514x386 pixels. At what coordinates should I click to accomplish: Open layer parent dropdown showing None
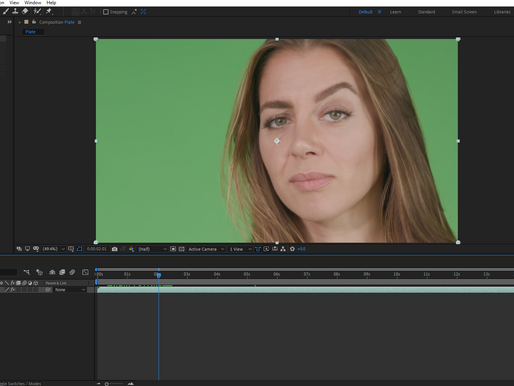[70, 290]
